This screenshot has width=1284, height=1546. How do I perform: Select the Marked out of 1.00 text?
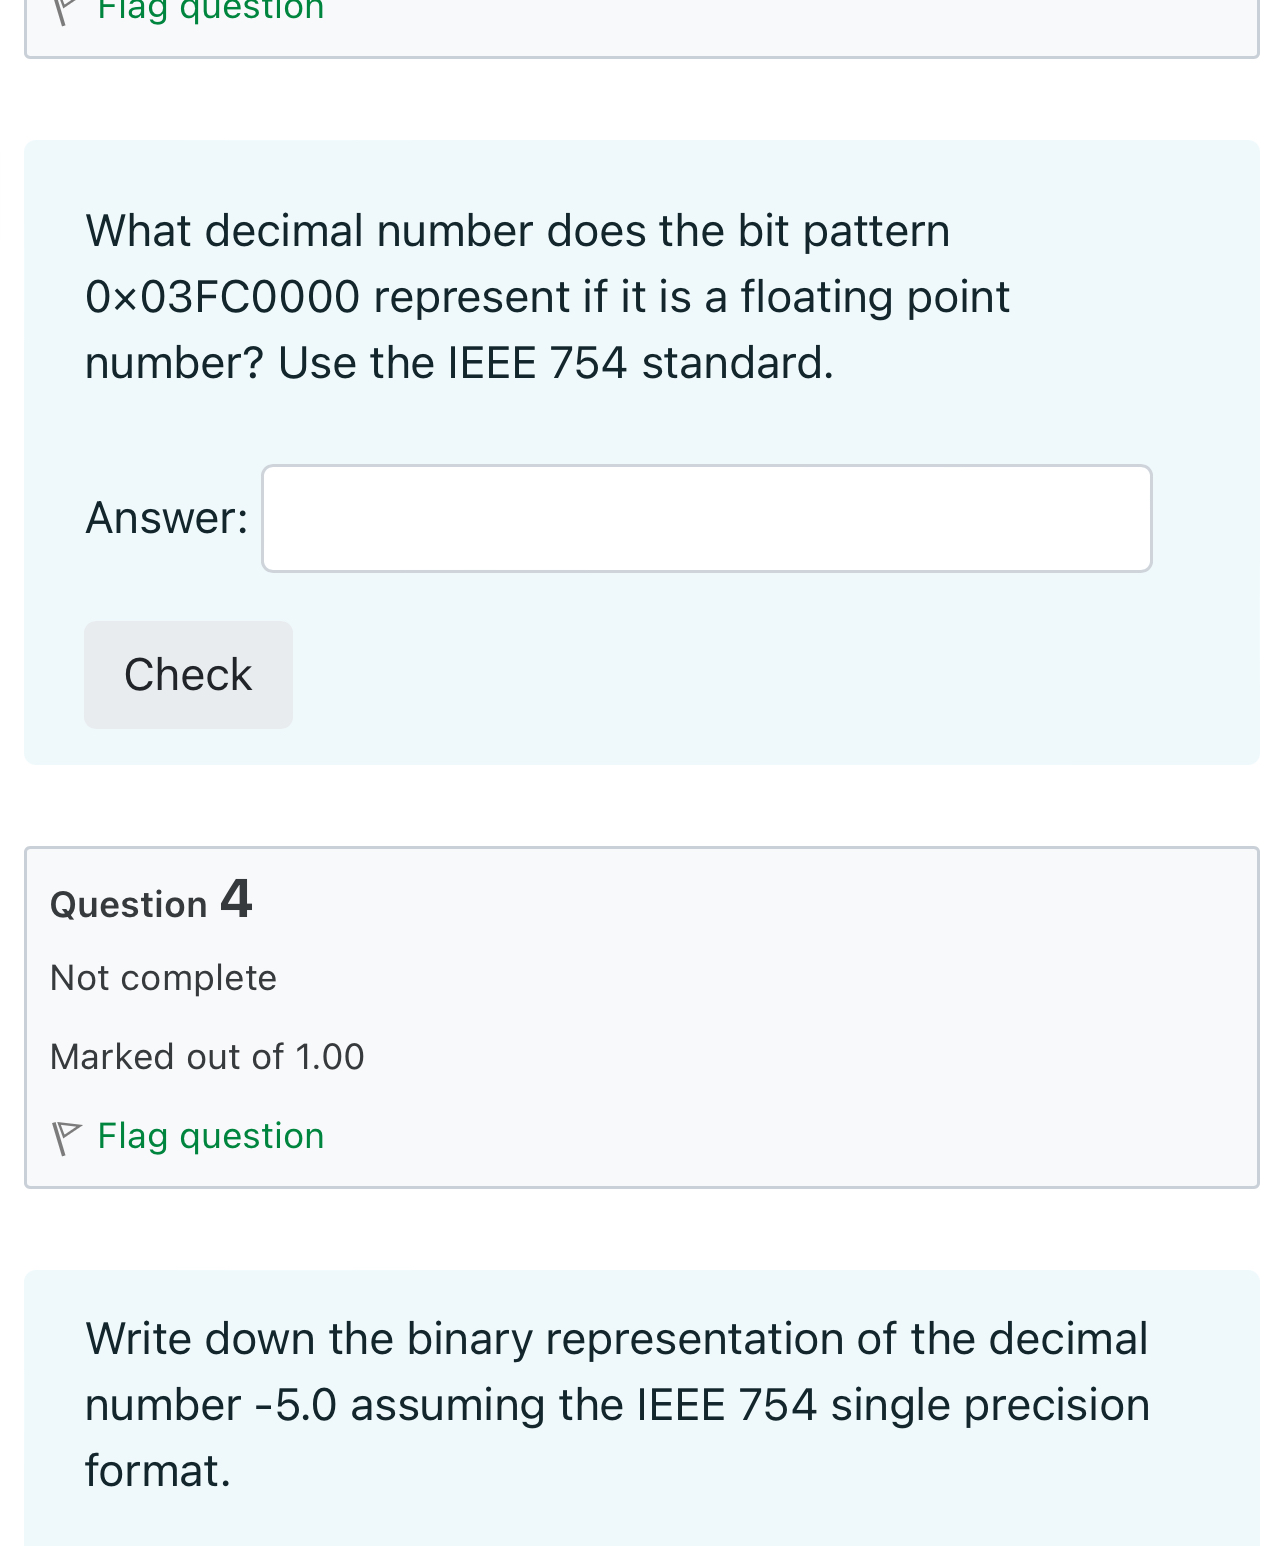coord(207,1057)
